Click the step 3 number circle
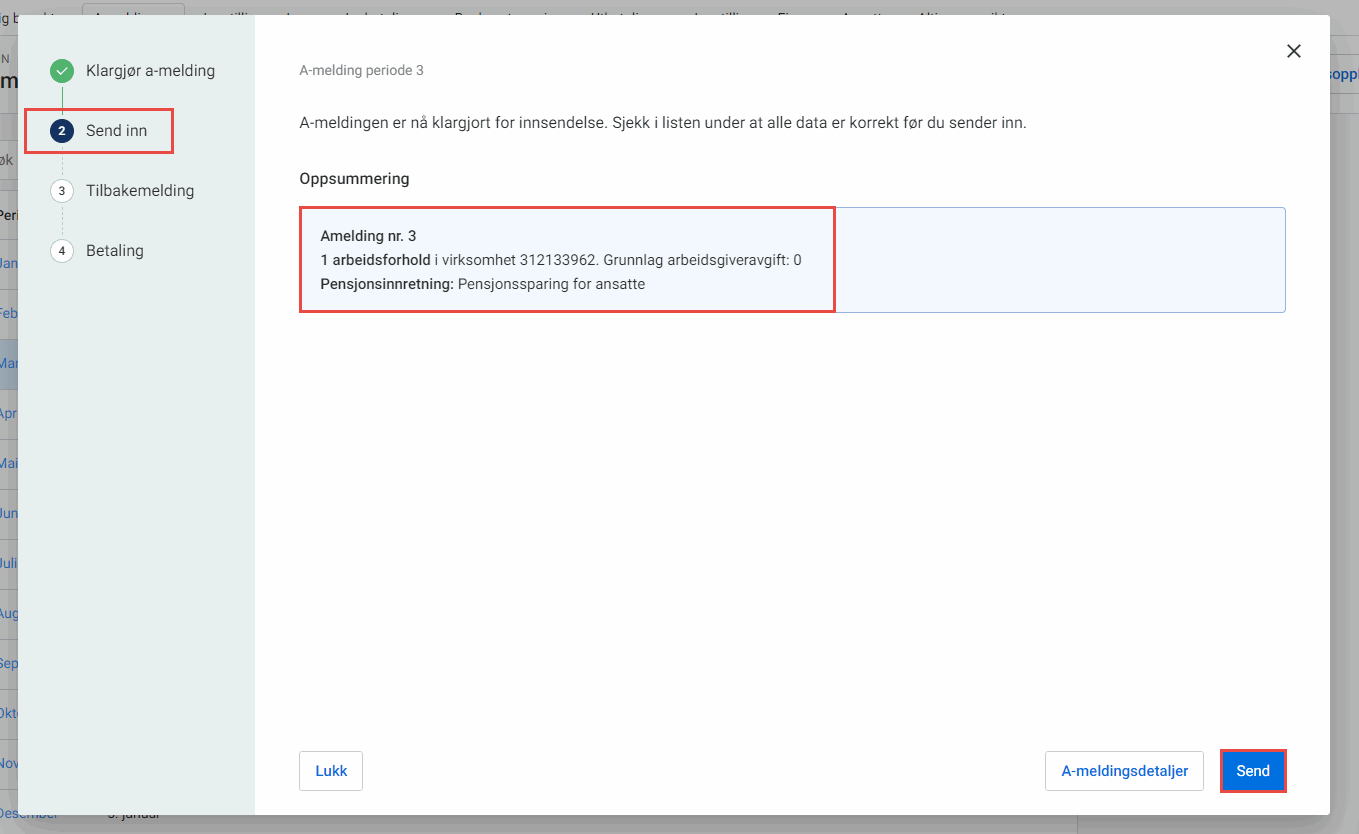Image resolution: width=1359 pixels, height=834 pixels. click(62, 191)
